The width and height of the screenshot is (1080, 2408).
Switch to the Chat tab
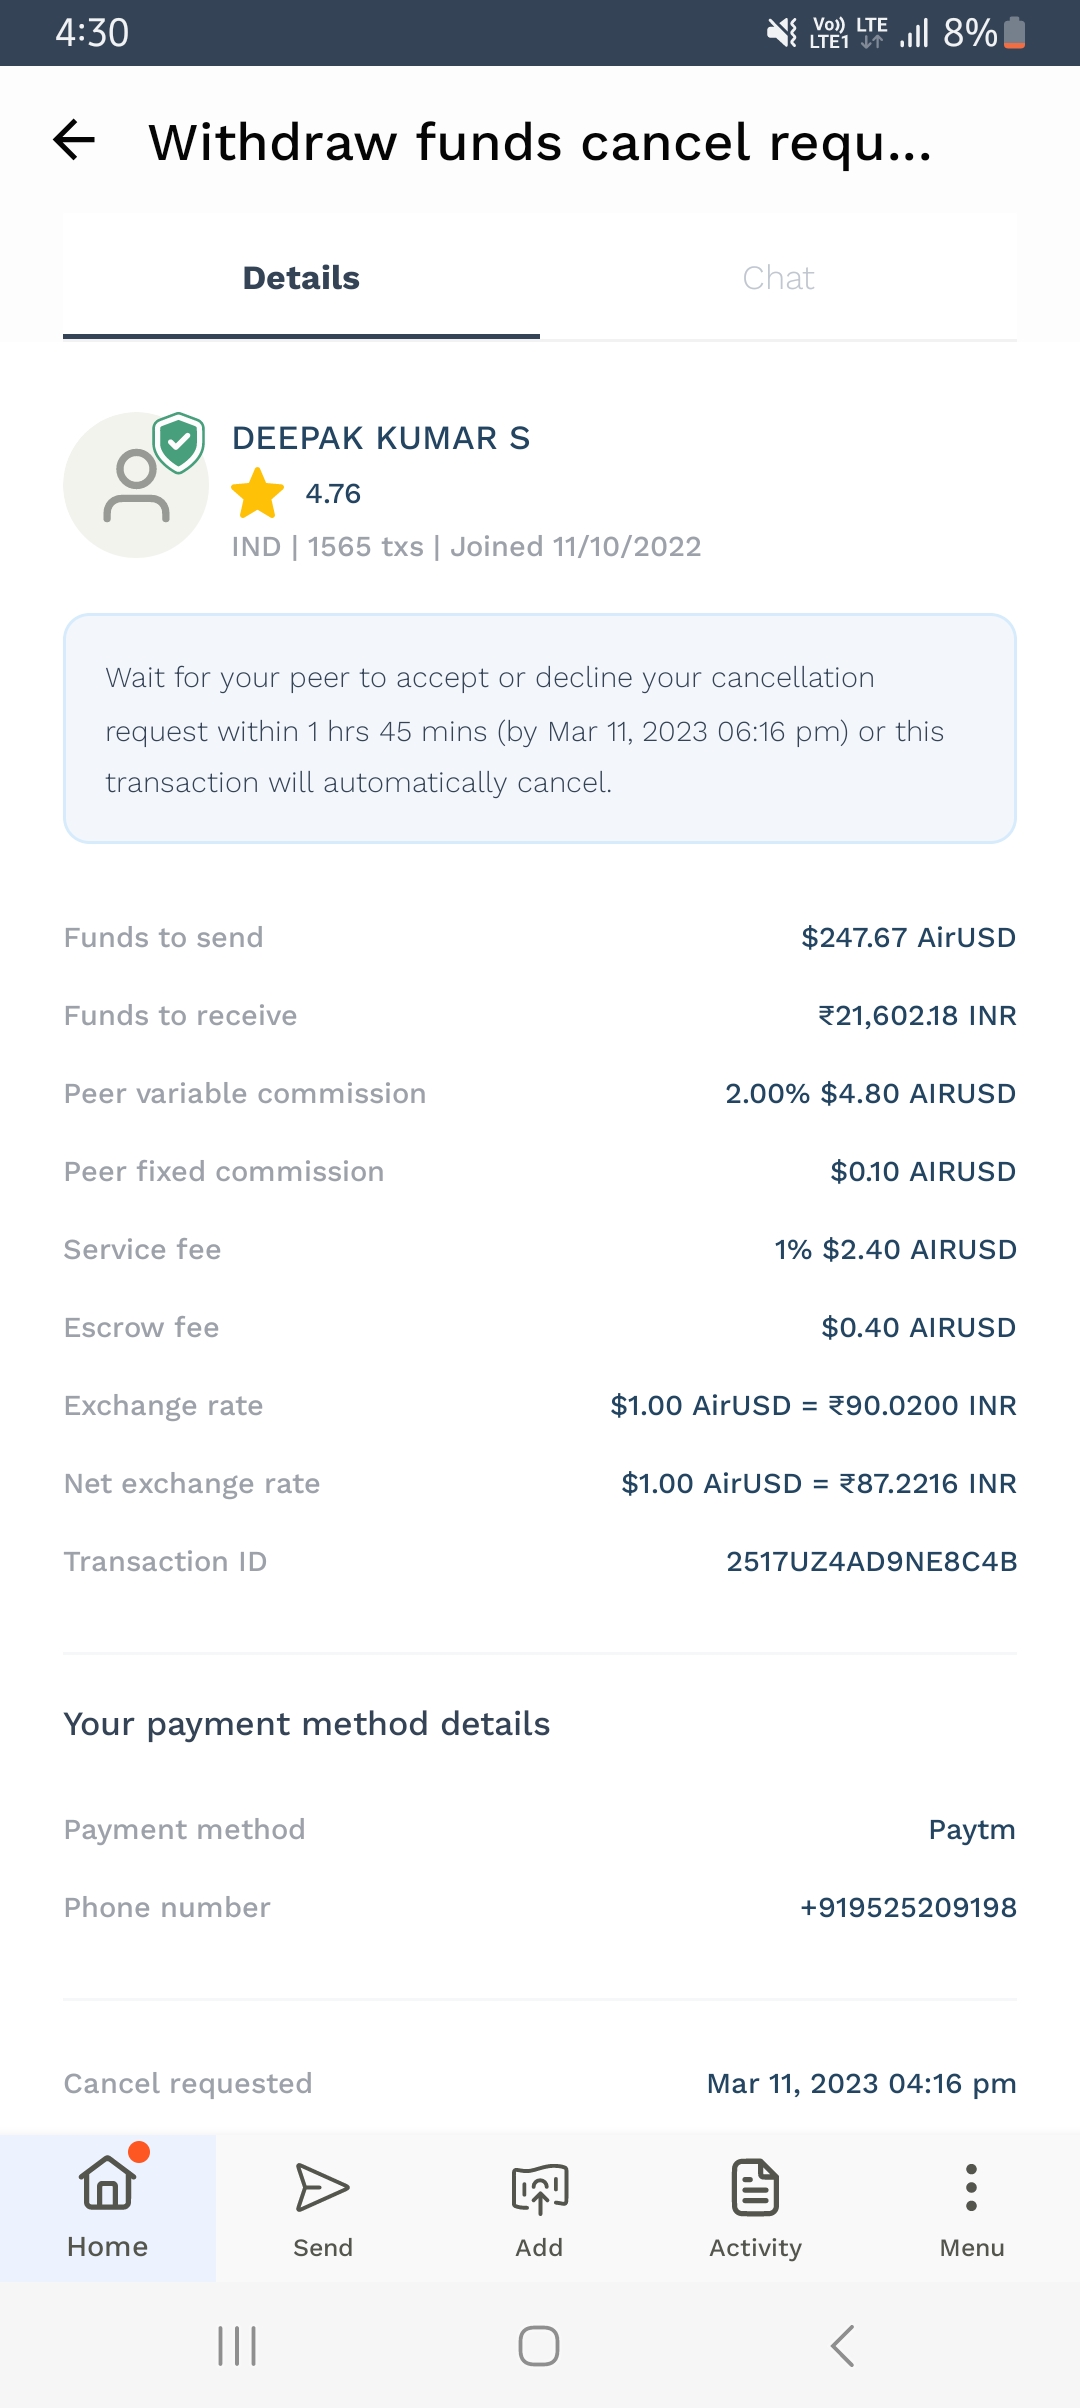(778, 278)
